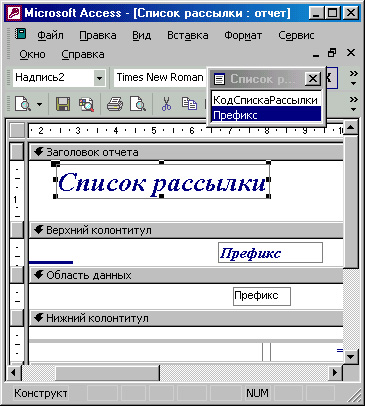The image size is (365, 406).
Task: Select КодСпискаРассылки in the field list
Action: click(x=266, y=100)
